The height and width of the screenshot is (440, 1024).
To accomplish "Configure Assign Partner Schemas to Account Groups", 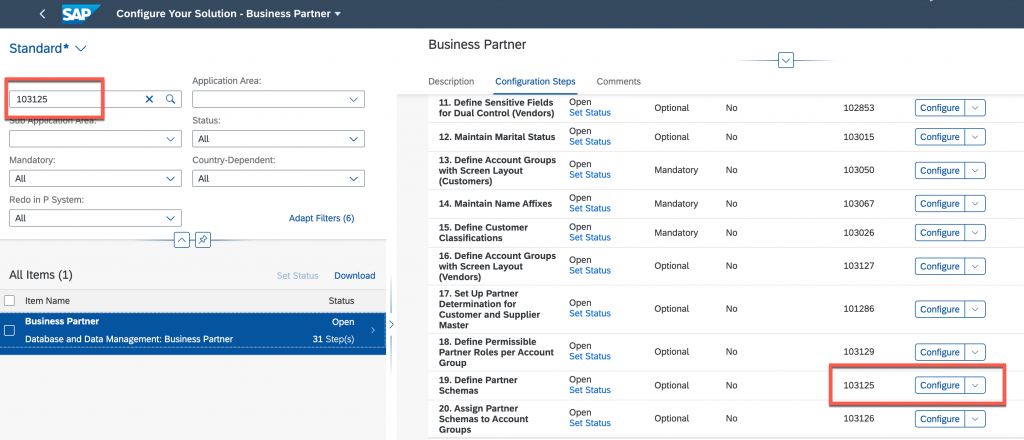I will coord(940,418).
